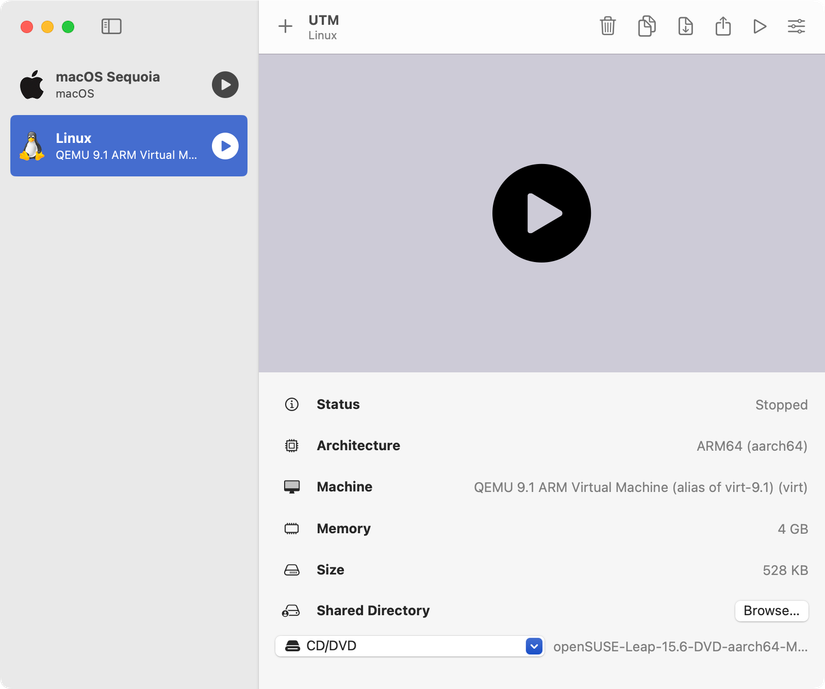Viewport: 825px width, 689px height.
Task: Click Browse... for Shared Directory
Action: 771,611
